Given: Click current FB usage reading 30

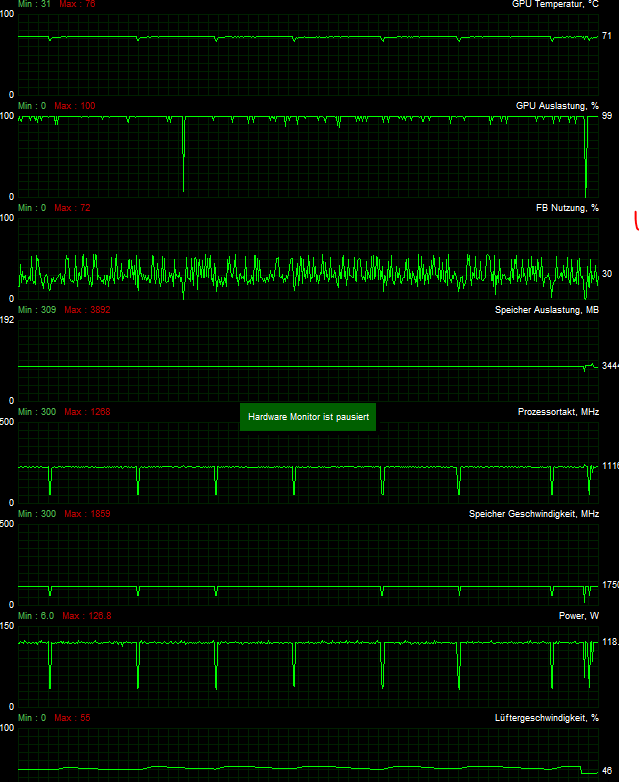Looking at the screenshot, I should tap(607, 274).
